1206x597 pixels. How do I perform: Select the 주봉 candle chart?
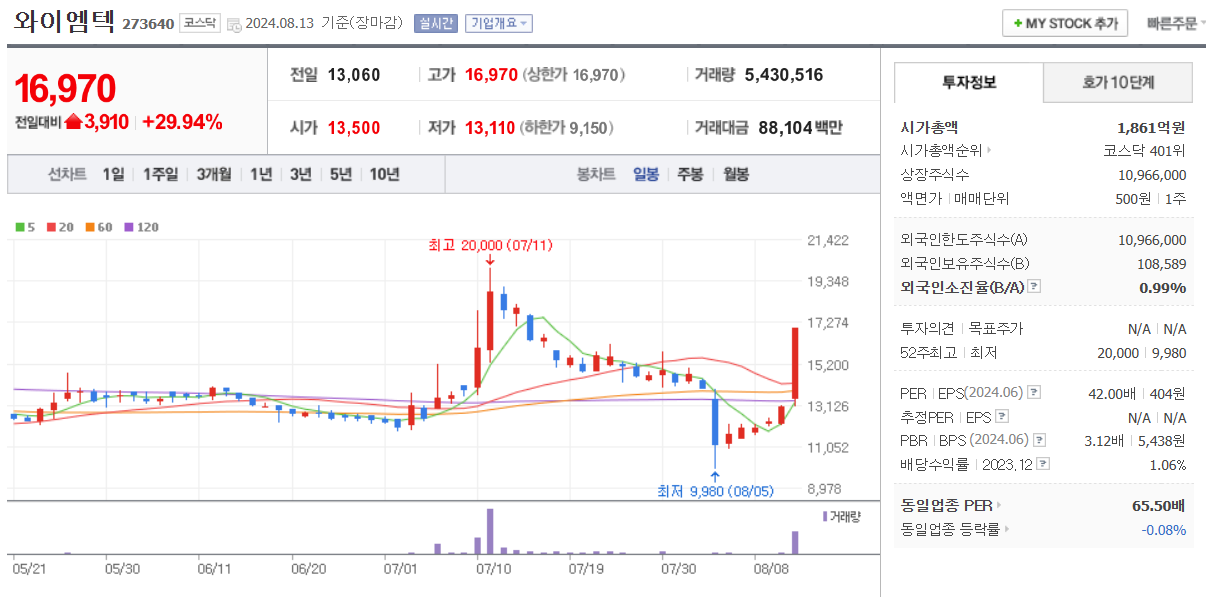(691, 174)
